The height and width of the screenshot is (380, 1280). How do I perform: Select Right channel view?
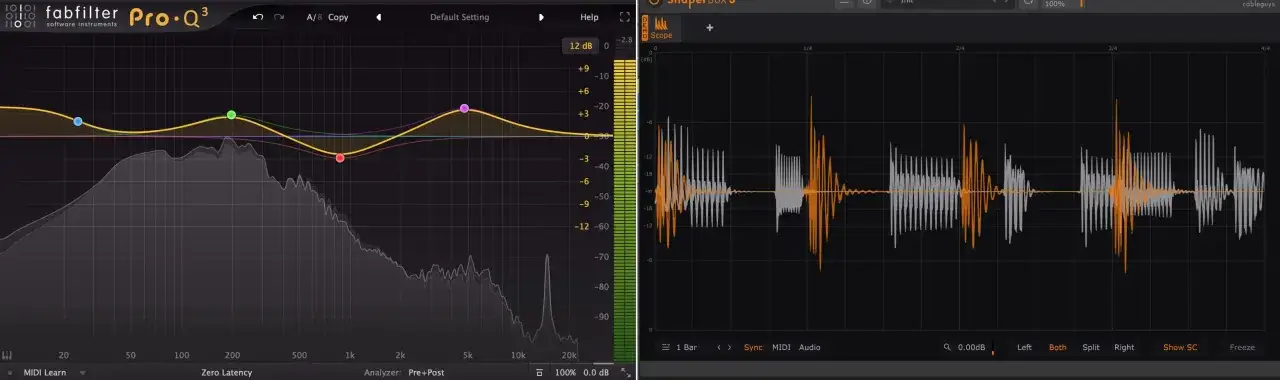tap(1124, 347)
